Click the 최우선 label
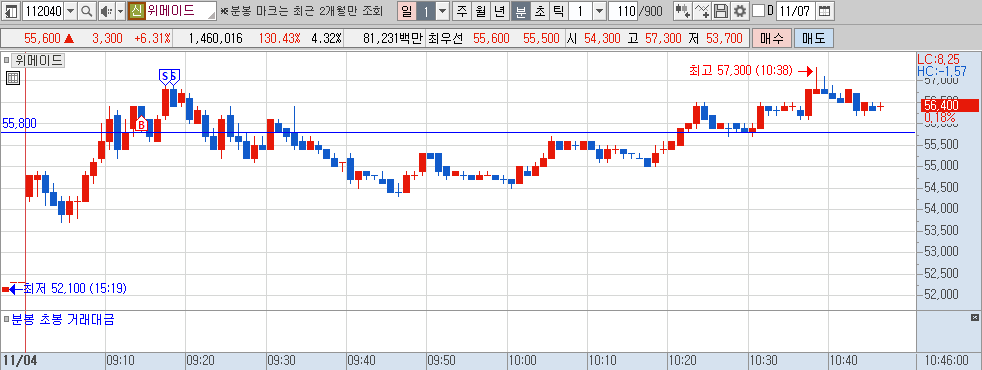 (x=445, y=38)
